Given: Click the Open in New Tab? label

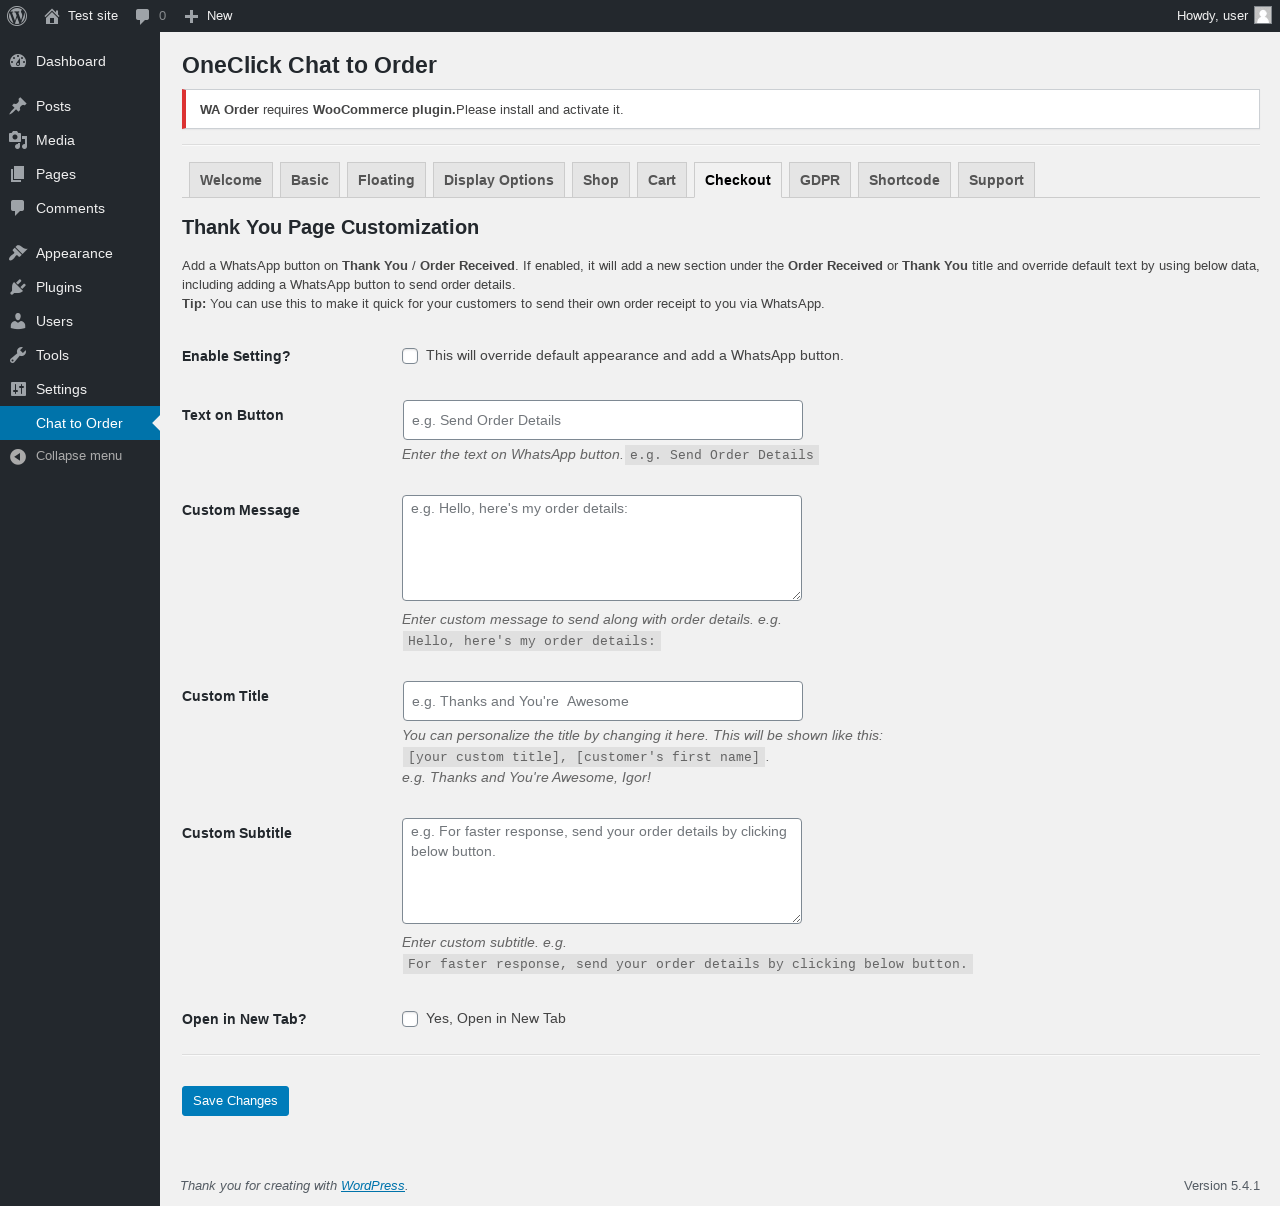Looking at the screenshot, I should [244, 1019].
